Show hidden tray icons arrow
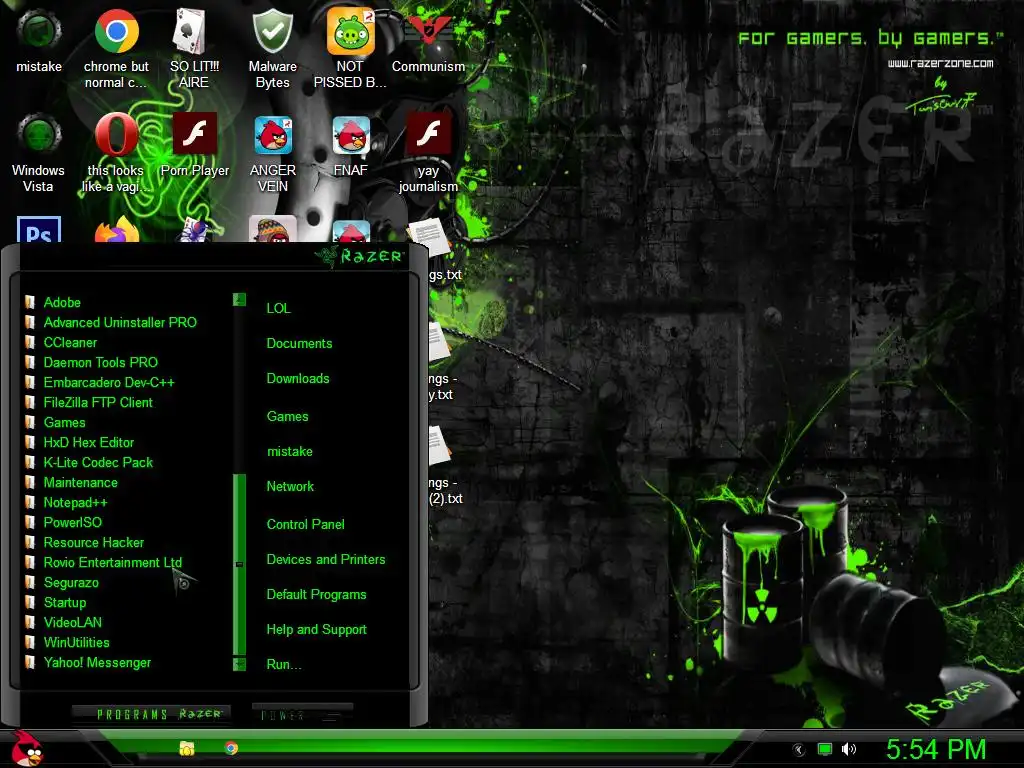 [x=799, y=750]
